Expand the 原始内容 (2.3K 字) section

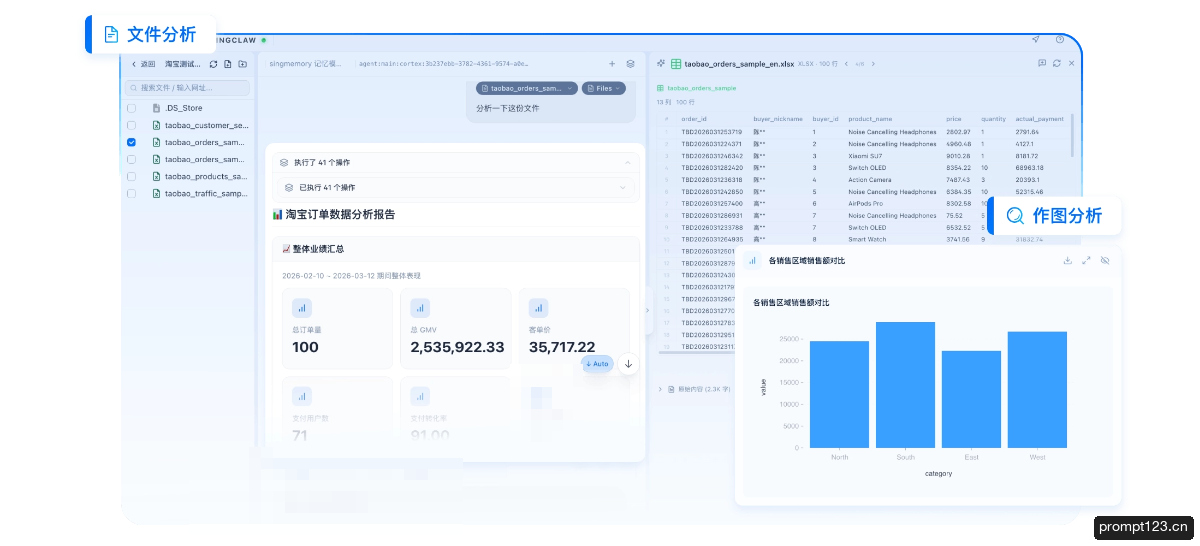click(695, 388)
